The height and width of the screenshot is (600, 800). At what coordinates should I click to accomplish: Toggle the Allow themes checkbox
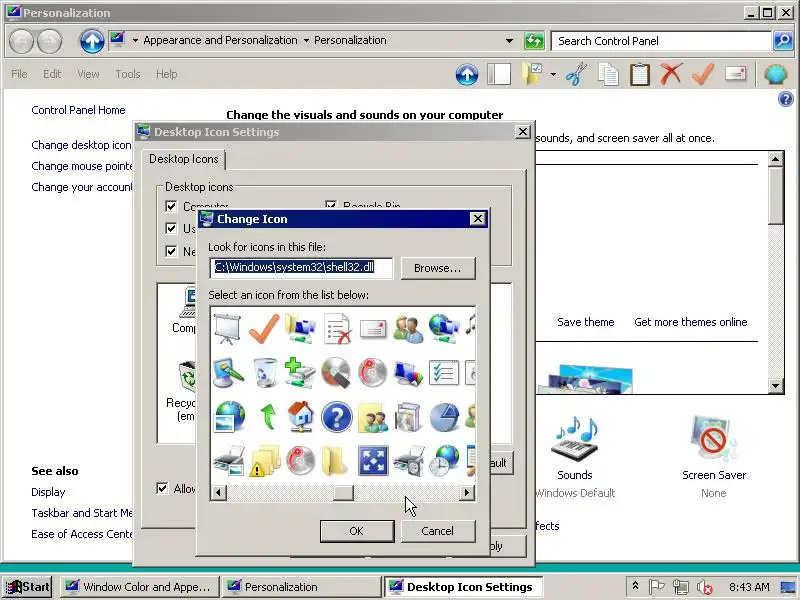(x=162, y=488)
